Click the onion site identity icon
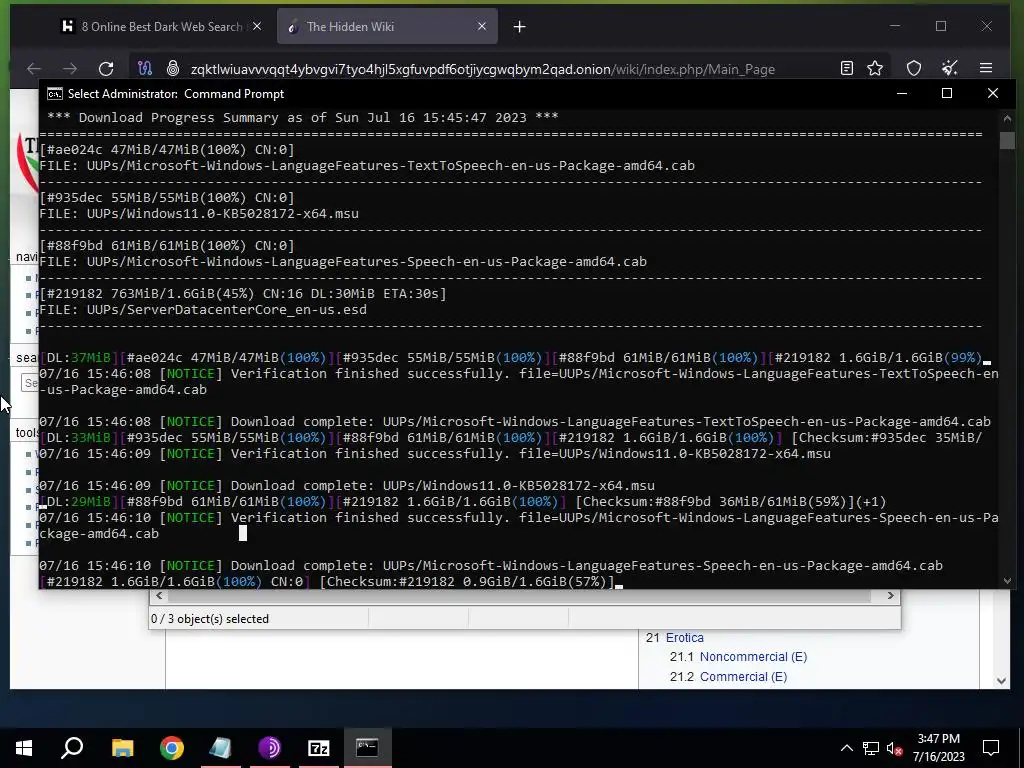This screenshot has height=768, width=1024. pyautogui.click(x=173, y=69)
